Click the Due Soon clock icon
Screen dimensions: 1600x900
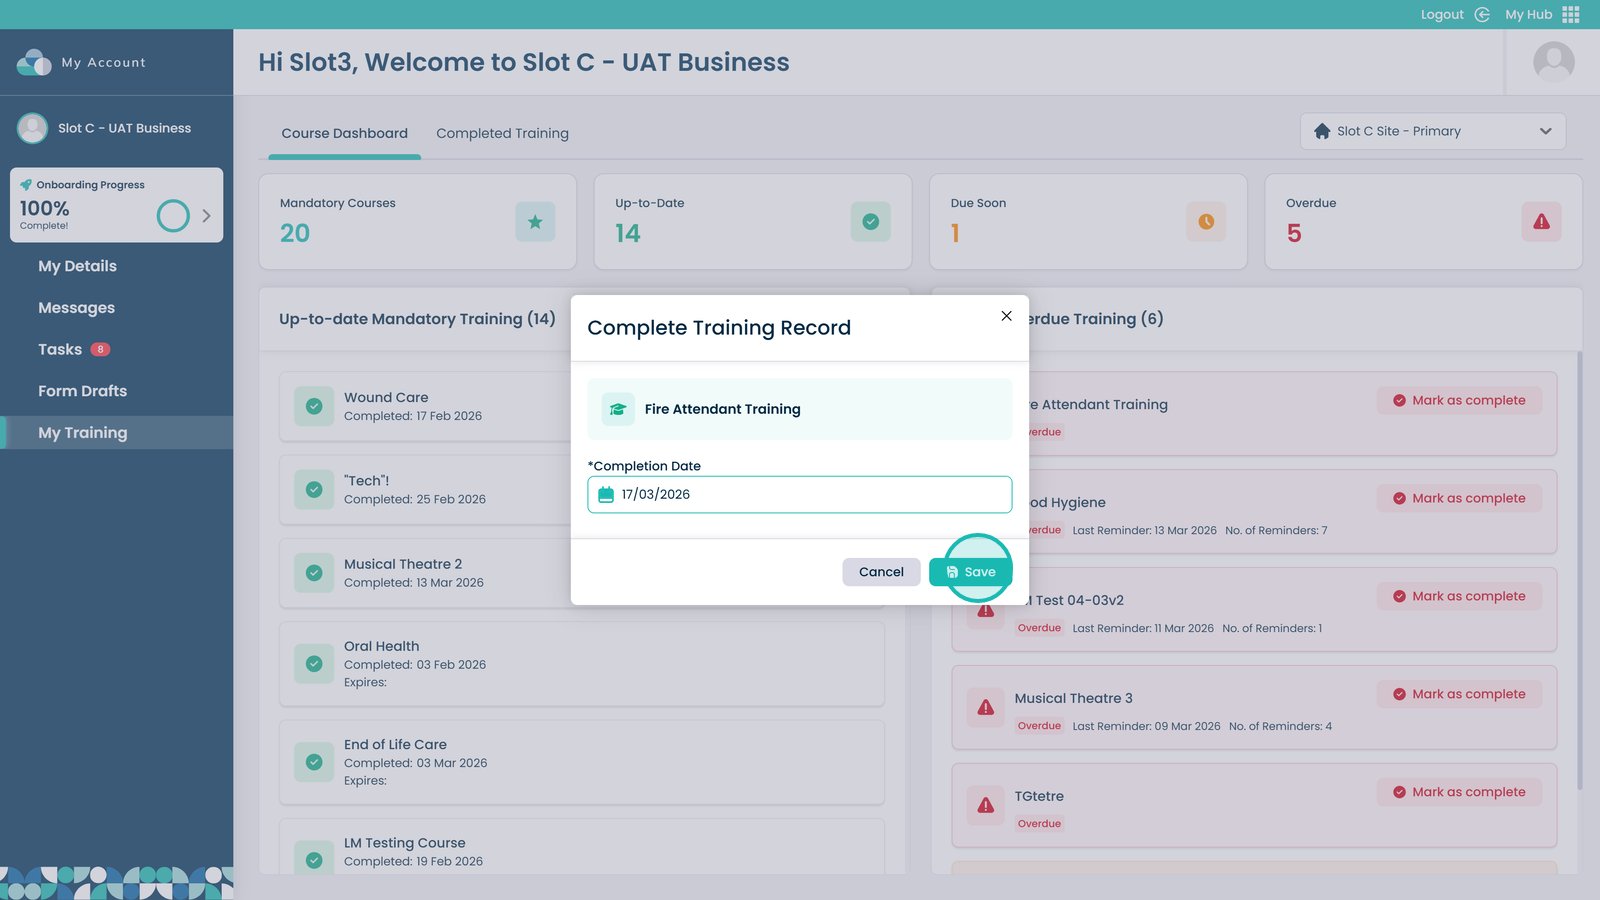pyautogui.click(x=1206, y=222)
